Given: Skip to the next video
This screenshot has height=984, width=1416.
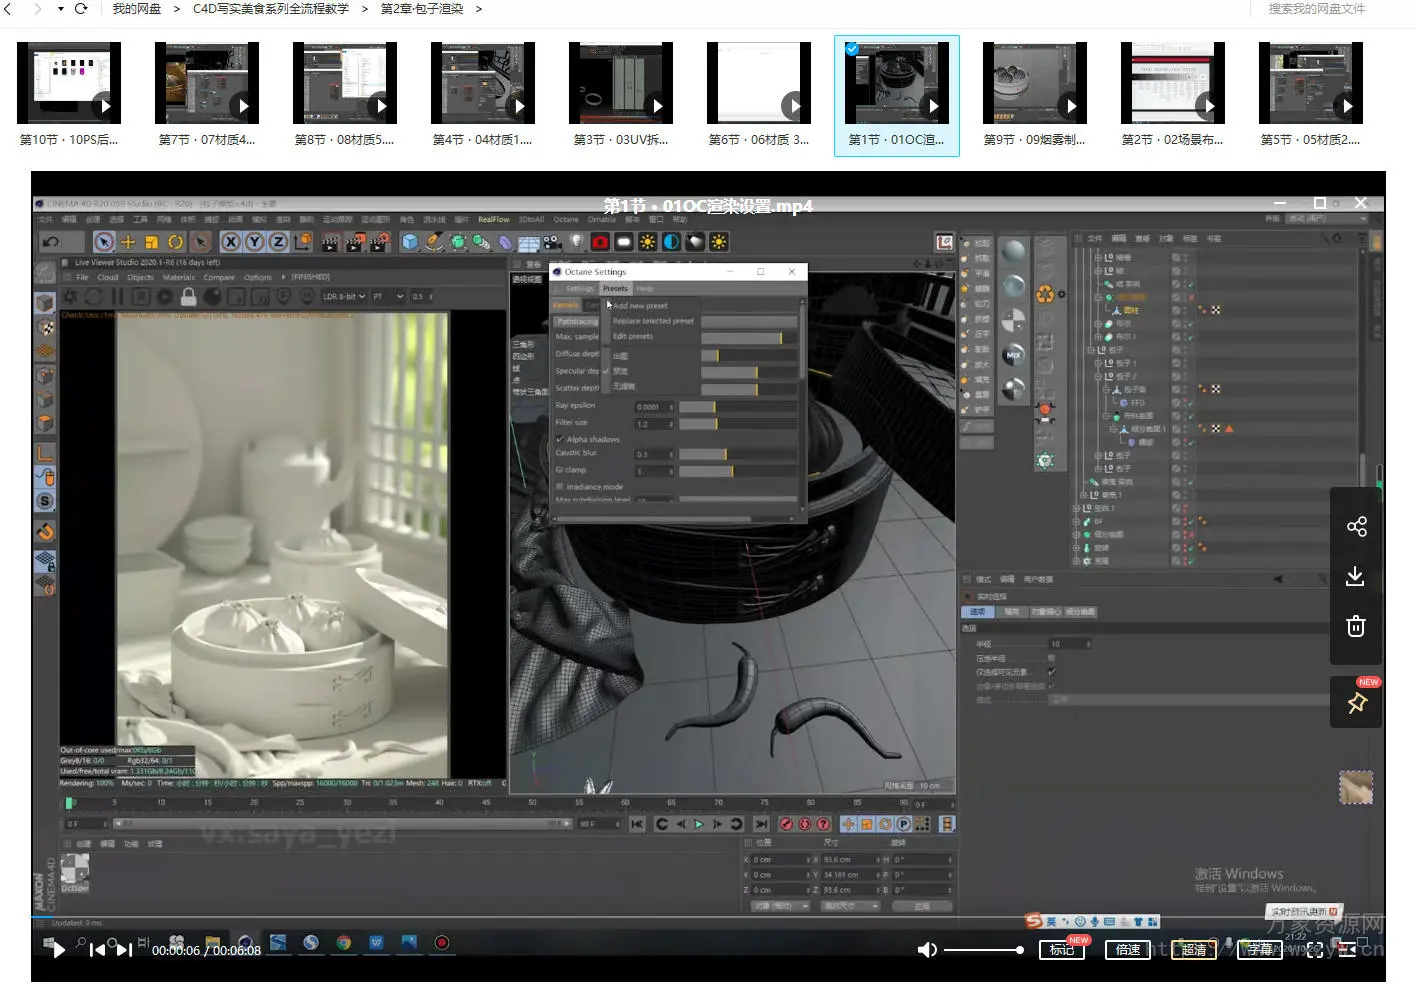Looking at the screenshot, I should (124, 950).
